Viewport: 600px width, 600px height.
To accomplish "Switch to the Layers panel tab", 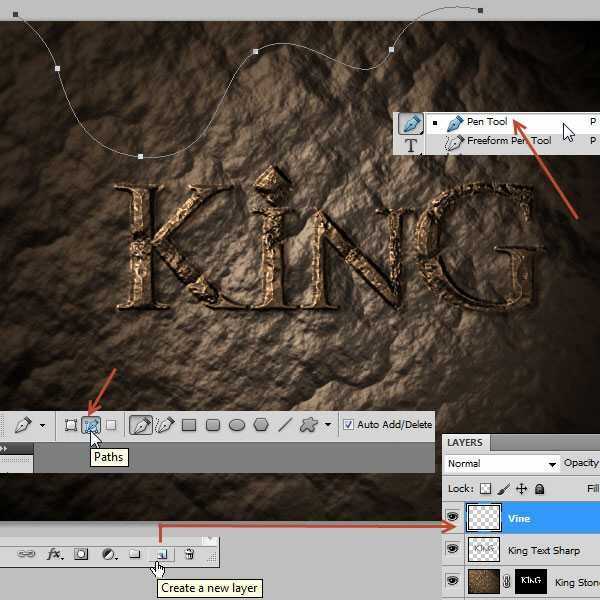I will [x=465, y=442].
